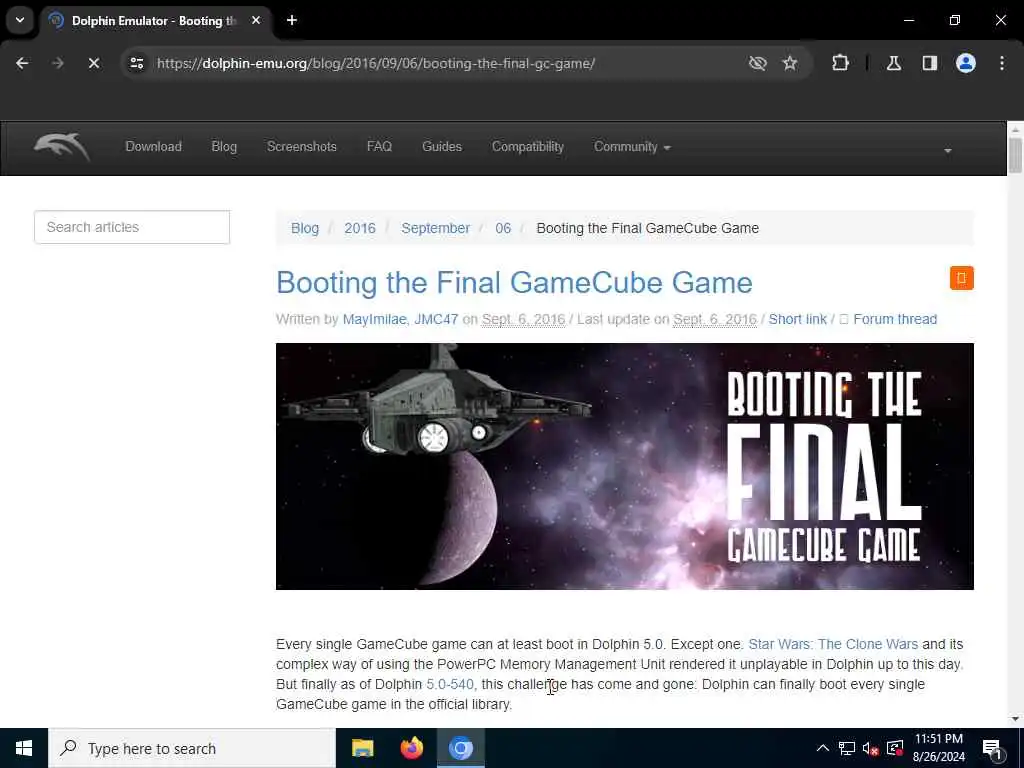Go to Screenshots page
This screenshot has width=1024, height=768.
tap(302, 147)
